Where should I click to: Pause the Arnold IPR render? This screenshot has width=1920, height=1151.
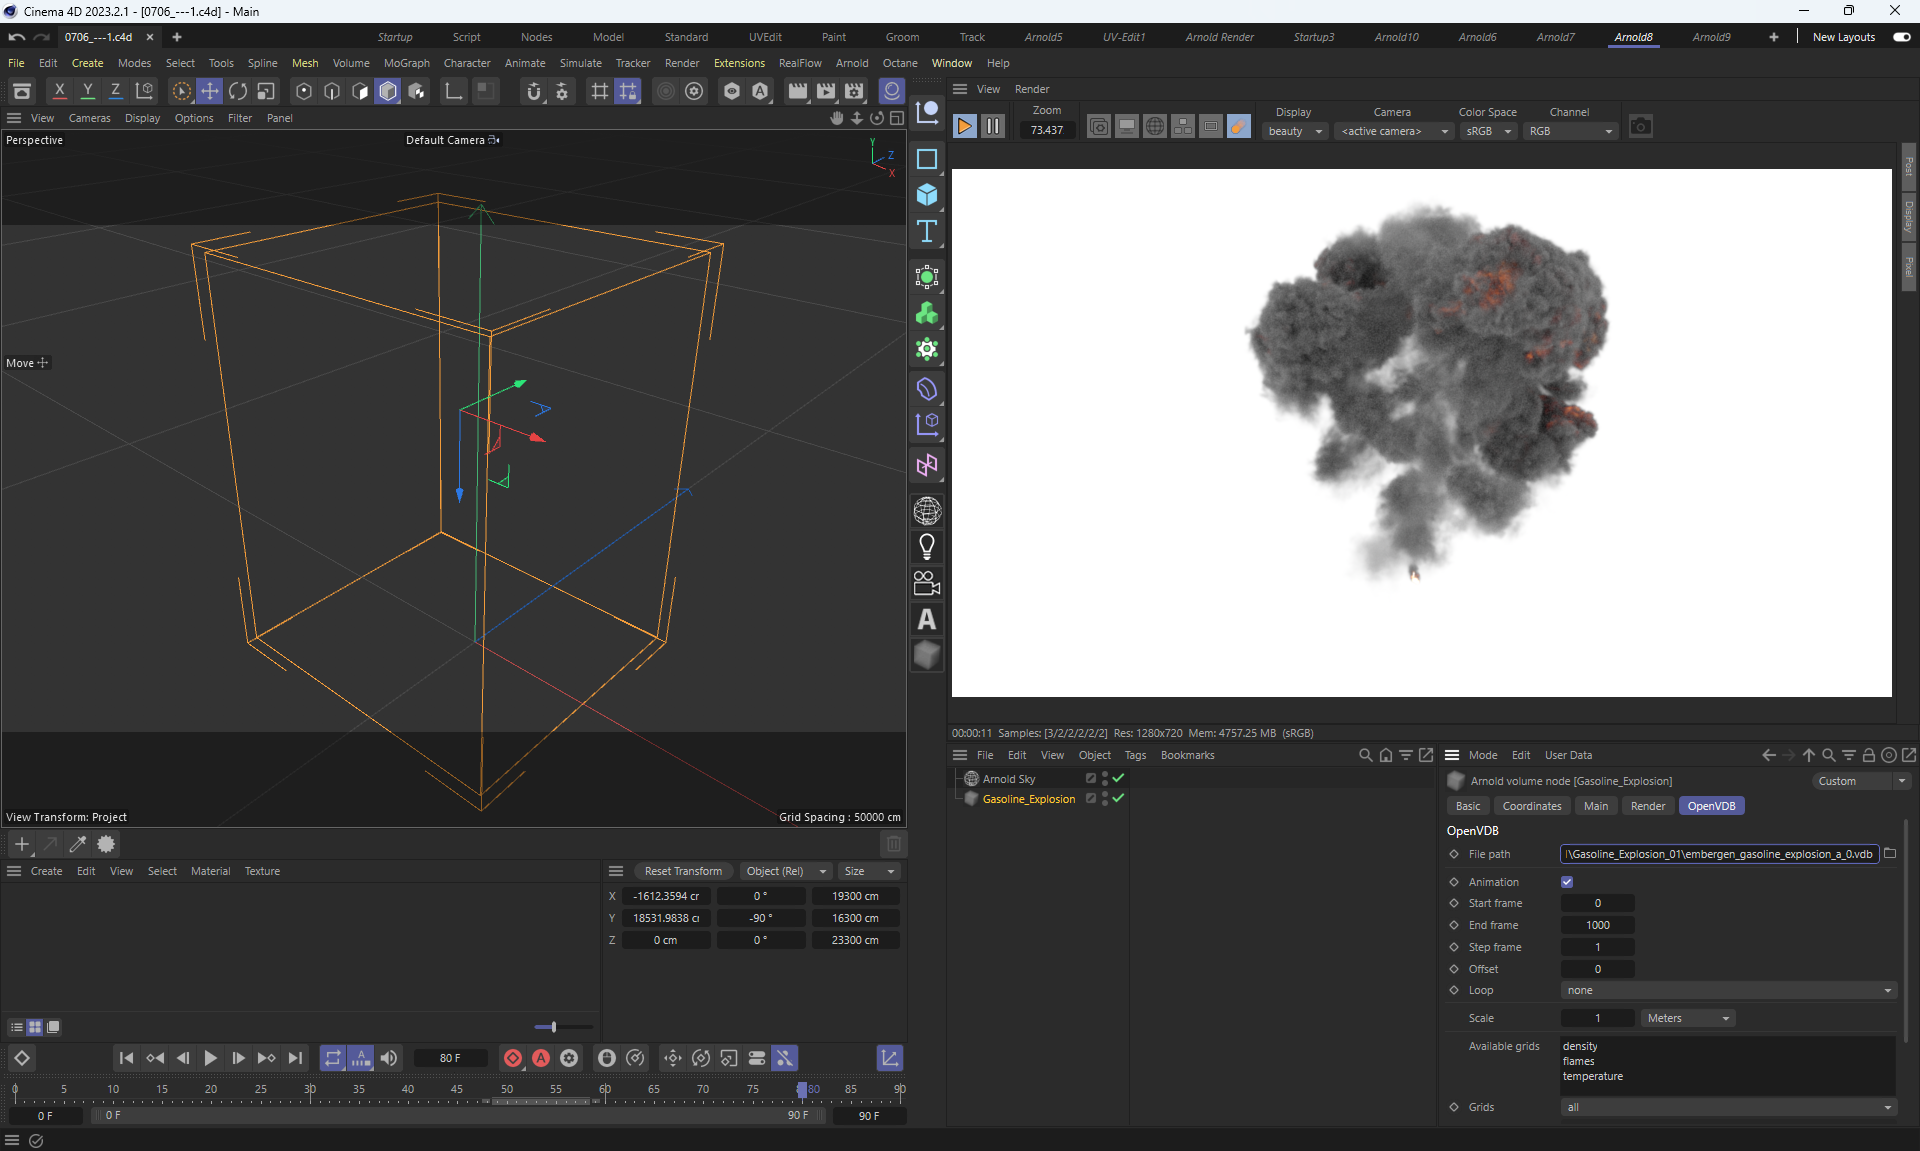(x=992, y=126)
